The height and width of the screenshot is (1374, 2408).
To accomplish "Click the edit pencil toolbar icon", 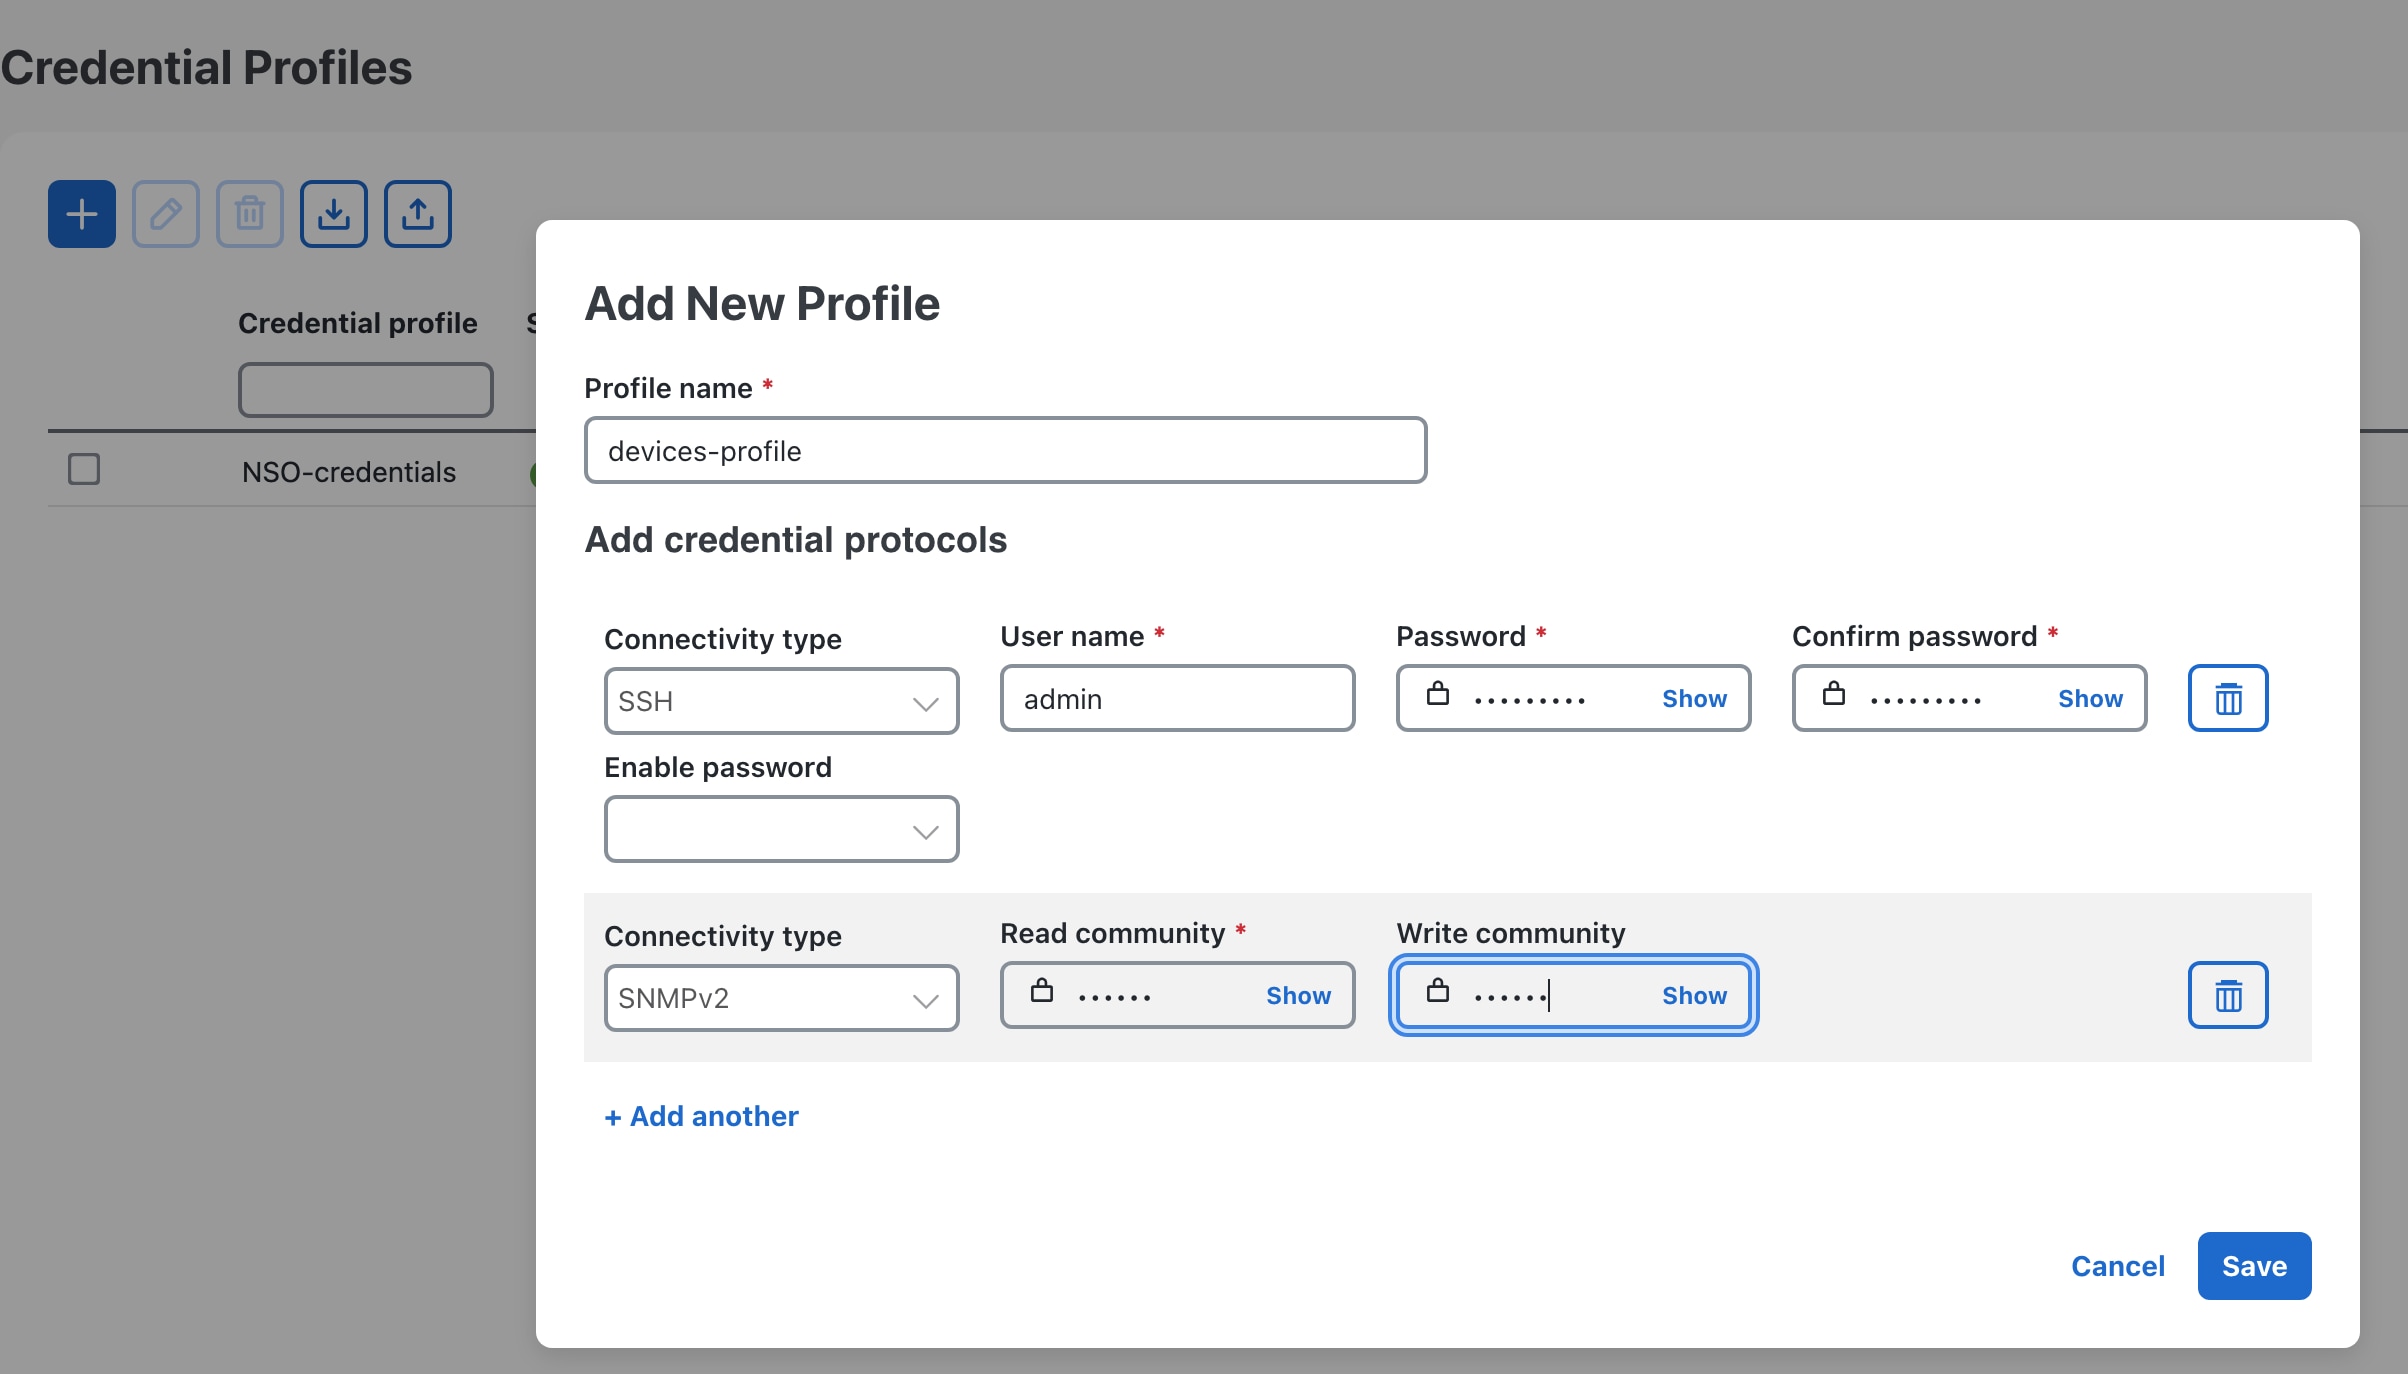I will (x=166, y=214).
